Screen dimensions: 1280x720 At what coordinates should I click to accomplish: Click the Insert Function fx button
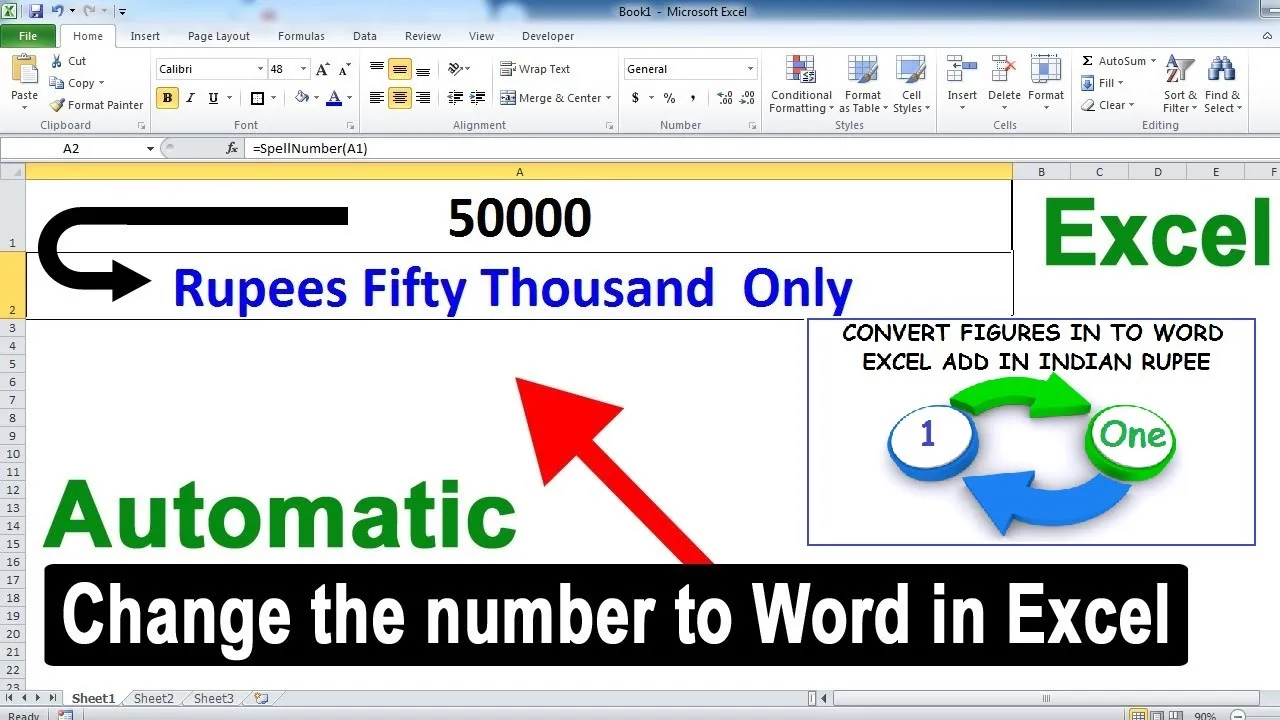click(x=232, y=148)
